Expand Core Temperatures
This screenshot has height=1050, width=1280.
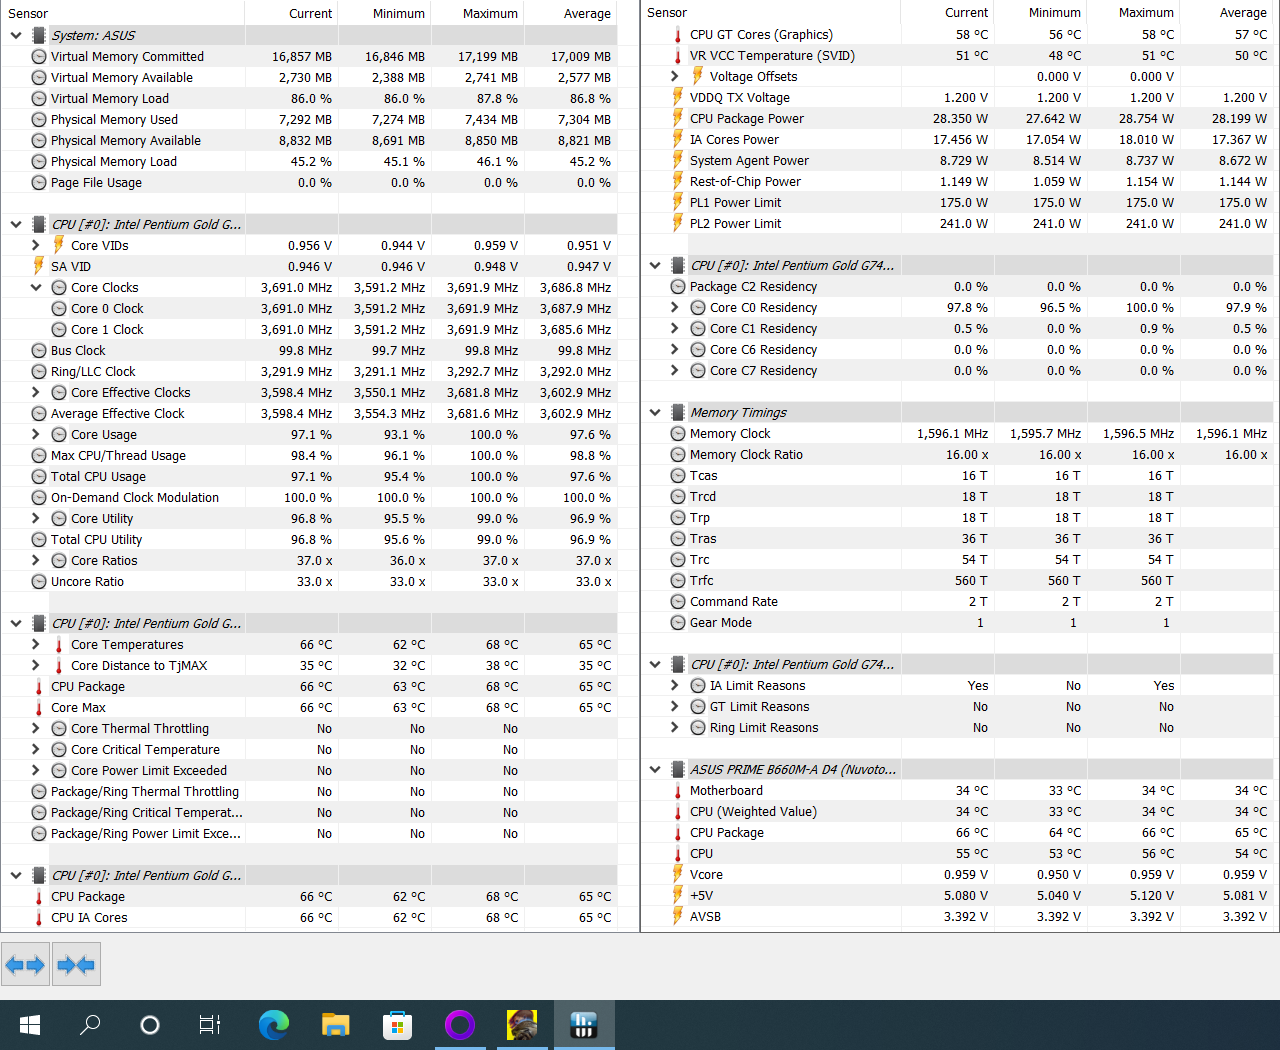36,644
